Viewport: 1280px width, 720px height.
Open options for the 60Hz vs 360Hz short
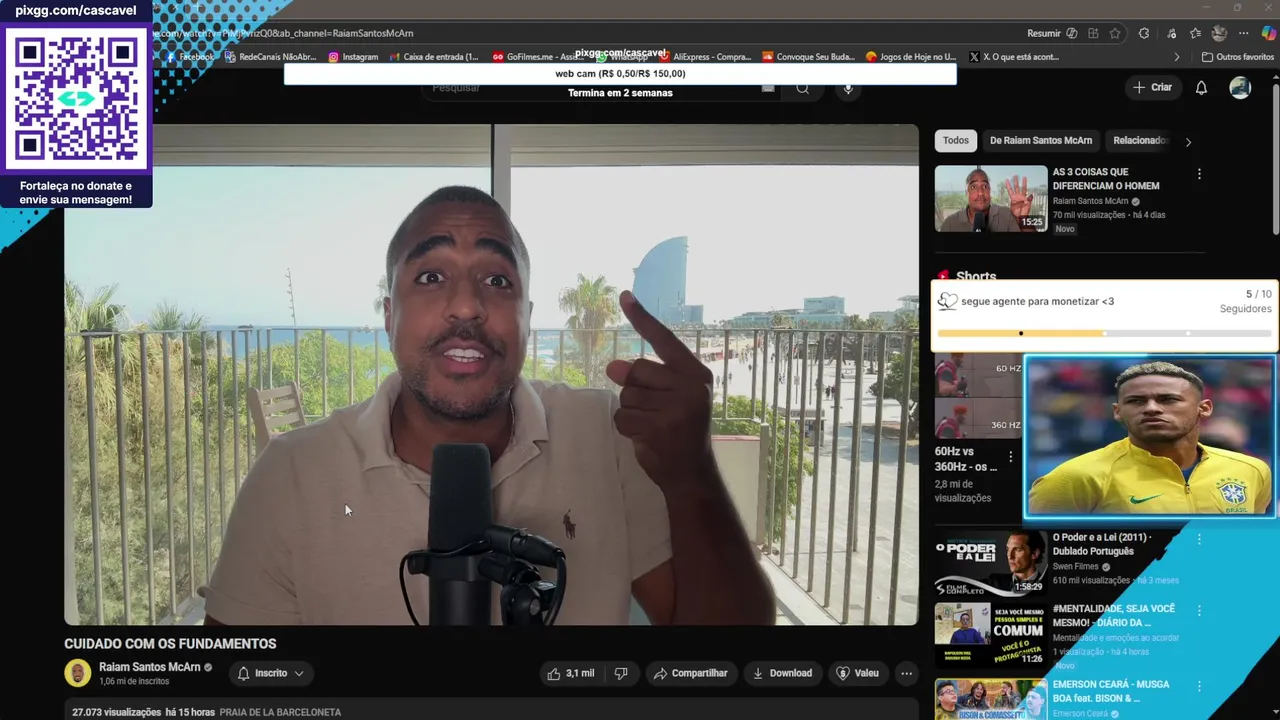click(x=1010, y=457)
